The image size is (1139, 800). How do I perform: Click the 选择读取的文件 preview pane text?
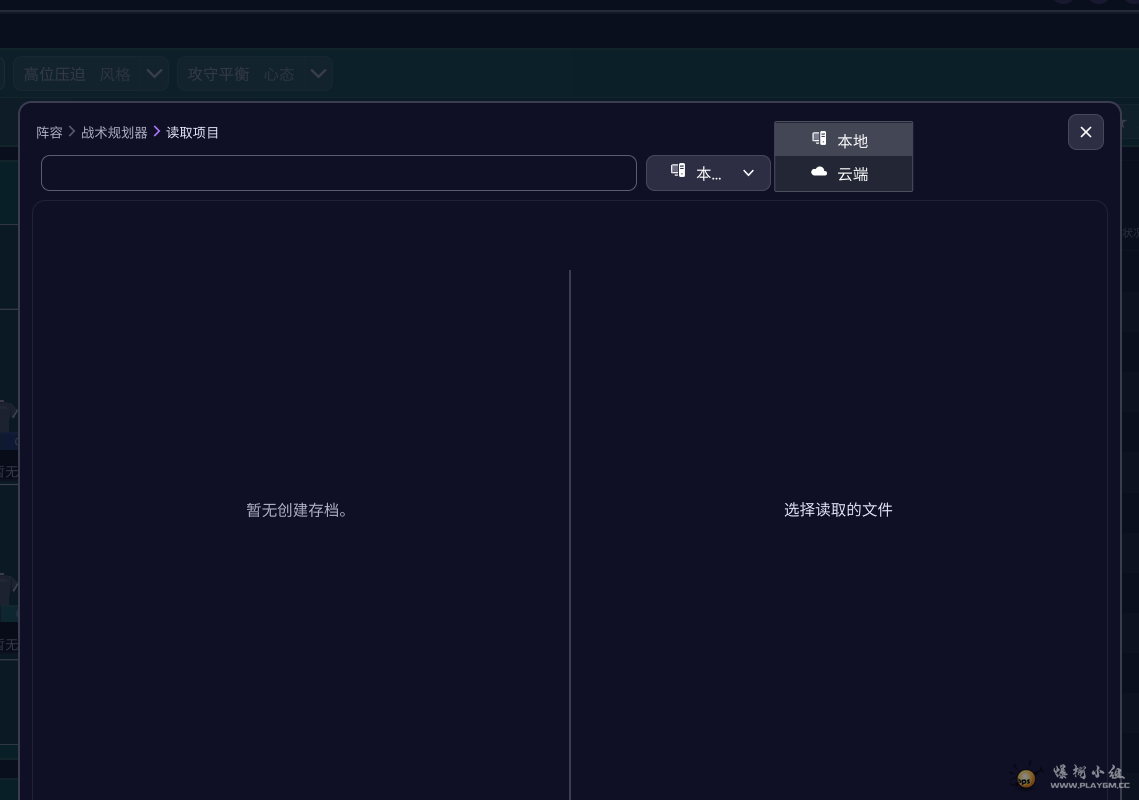[838, 510]
